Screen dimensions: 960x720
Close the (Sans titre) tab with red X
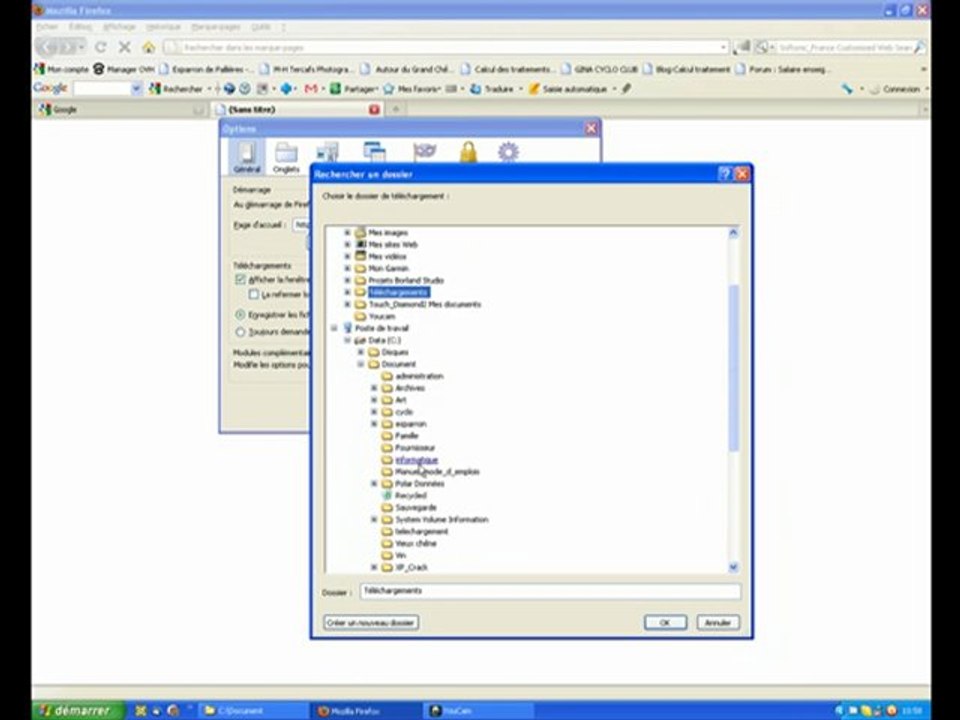click(x=374, y=110)
